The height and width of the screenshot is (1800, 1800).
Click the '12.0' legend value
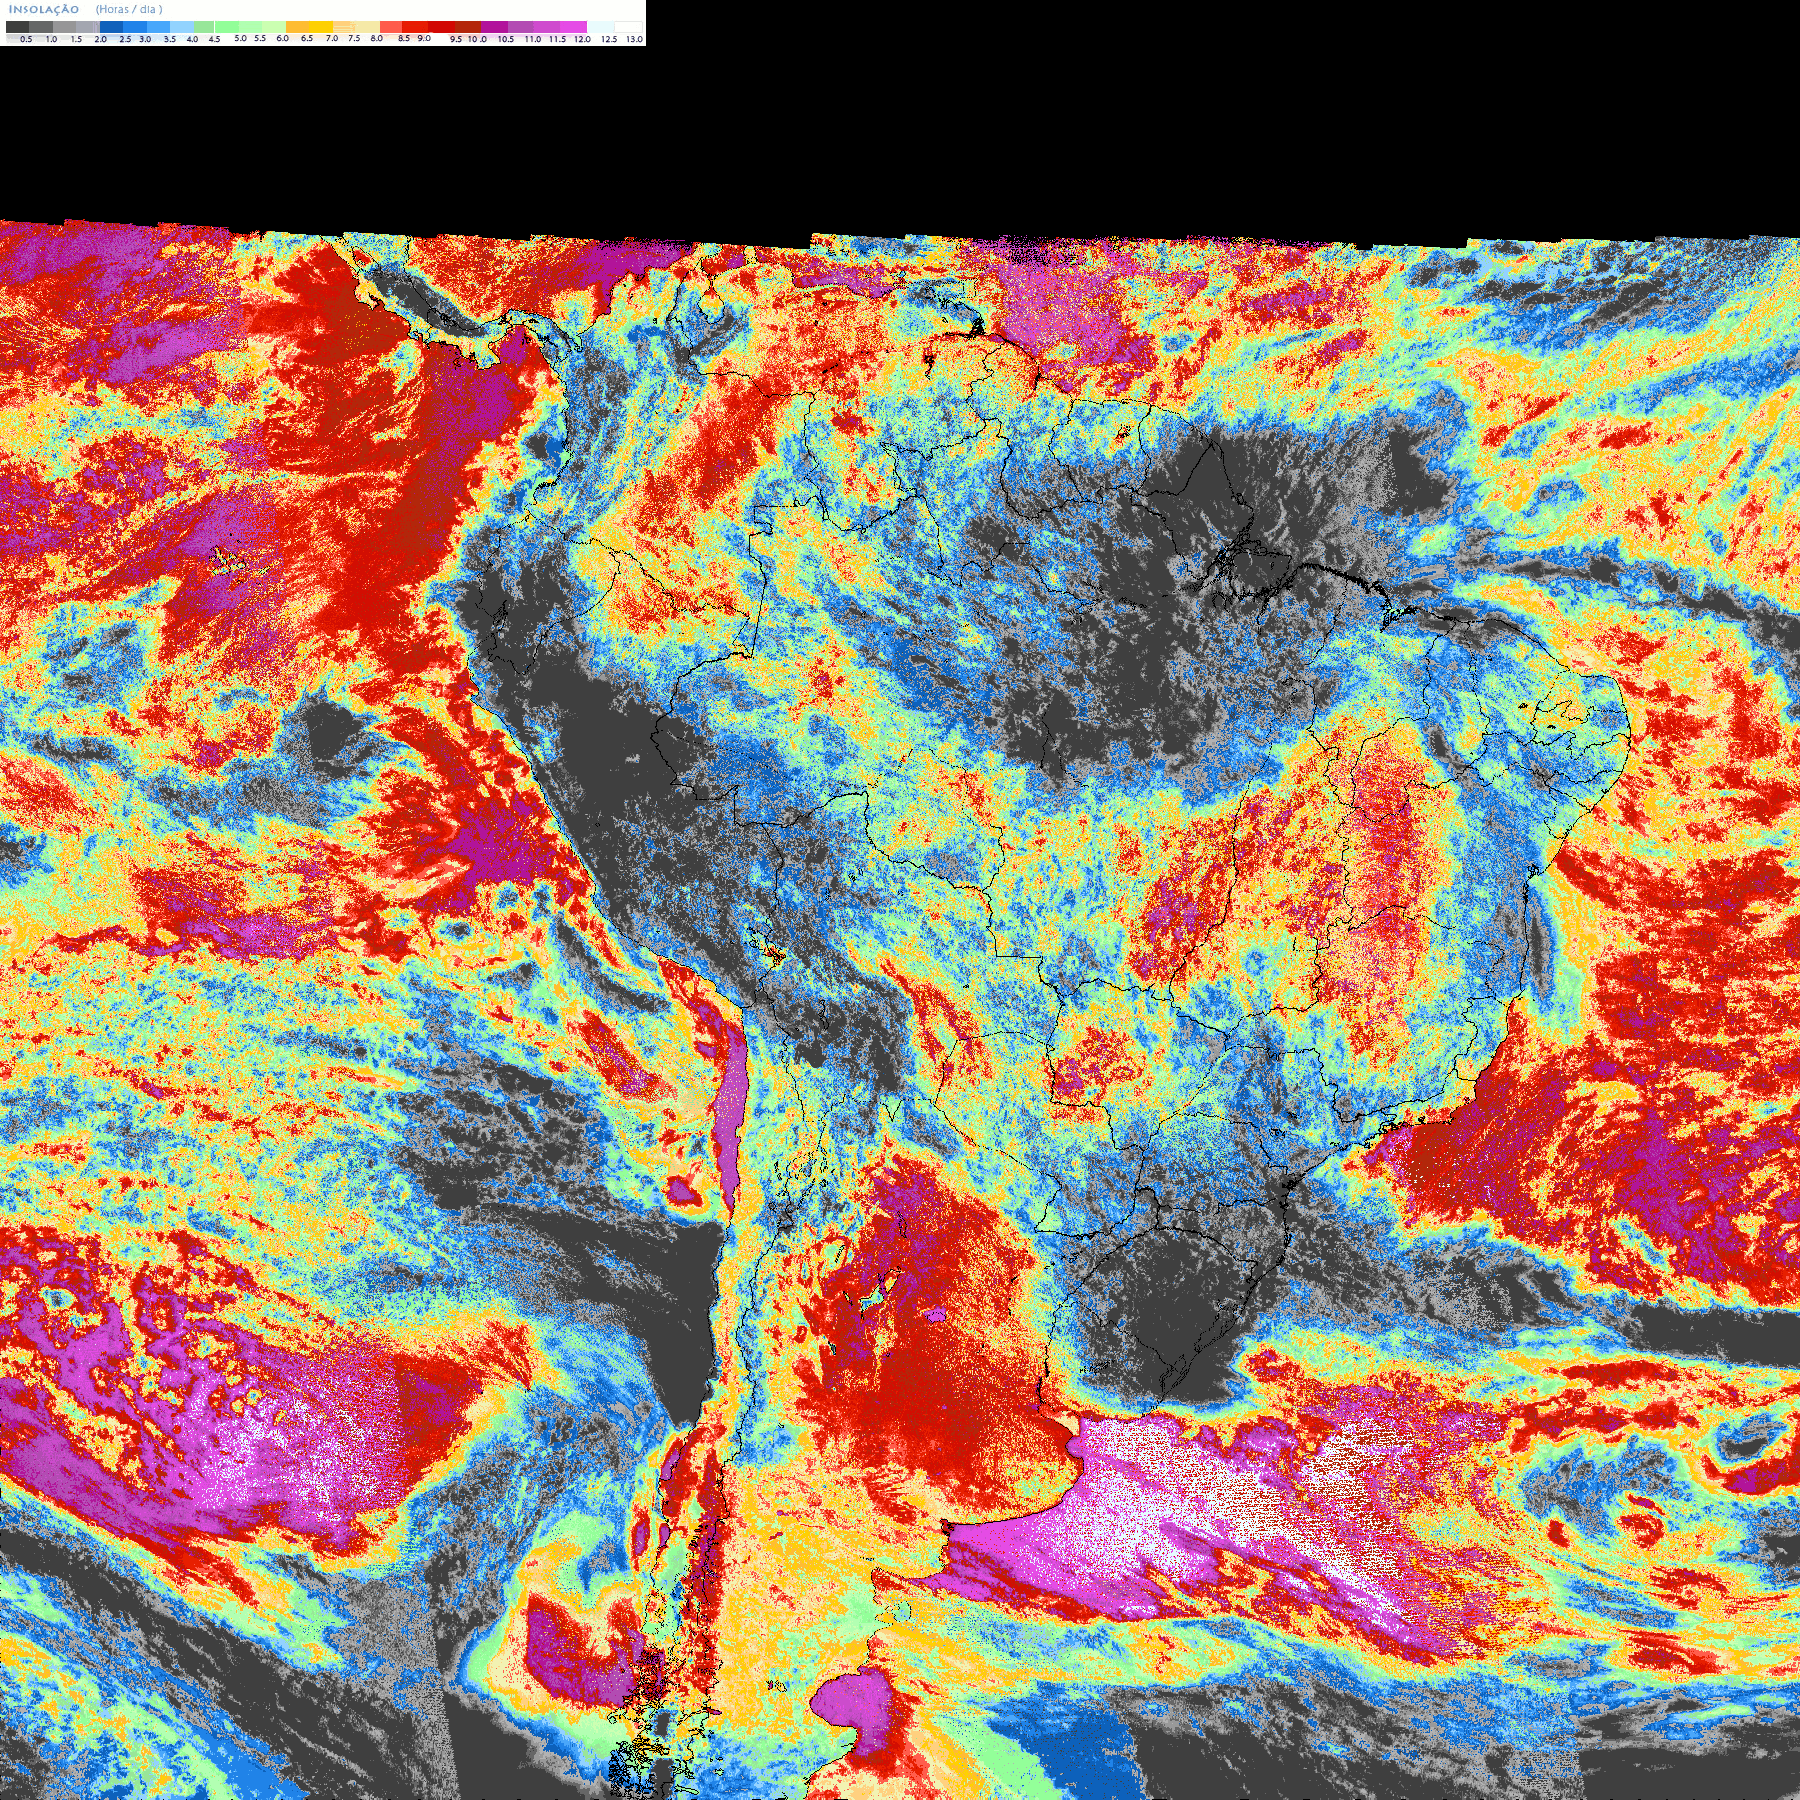click(x=582, y=39)
